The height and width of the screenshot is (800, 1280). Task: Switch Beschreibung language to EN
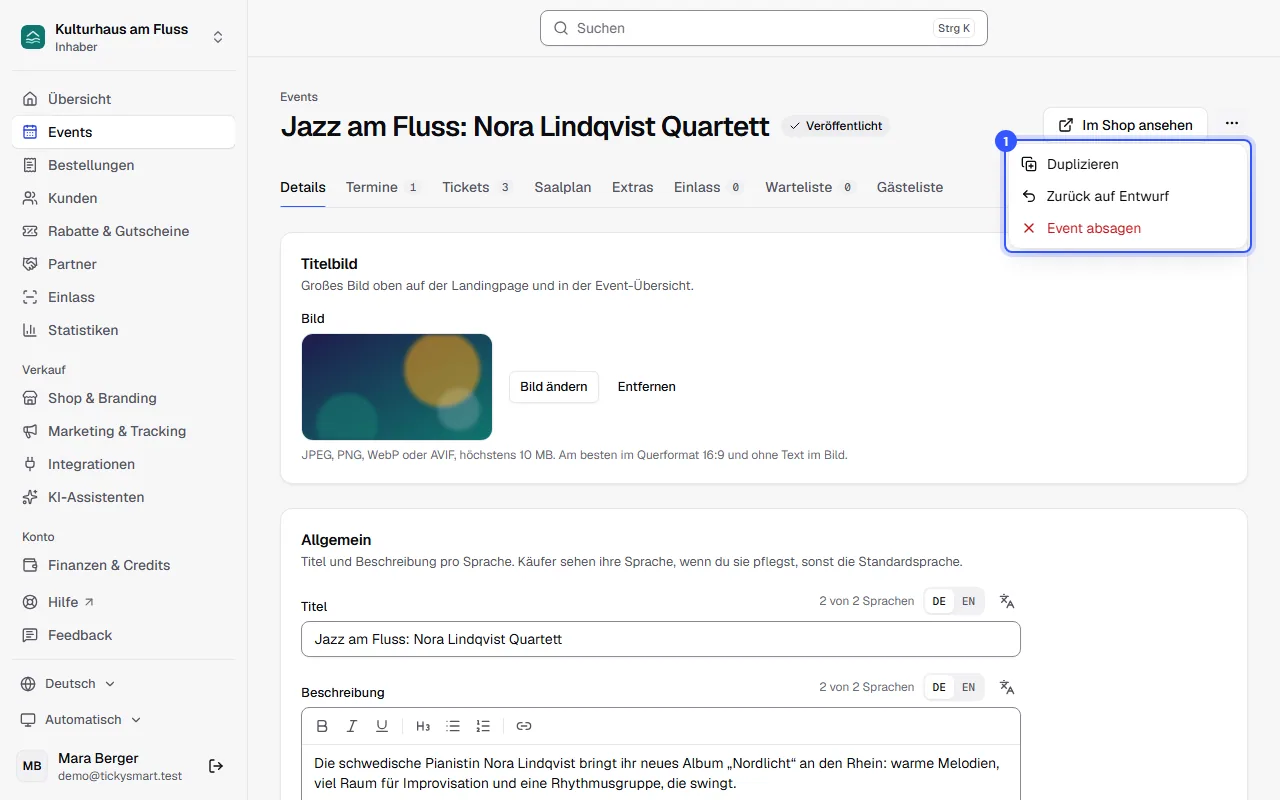968,687
